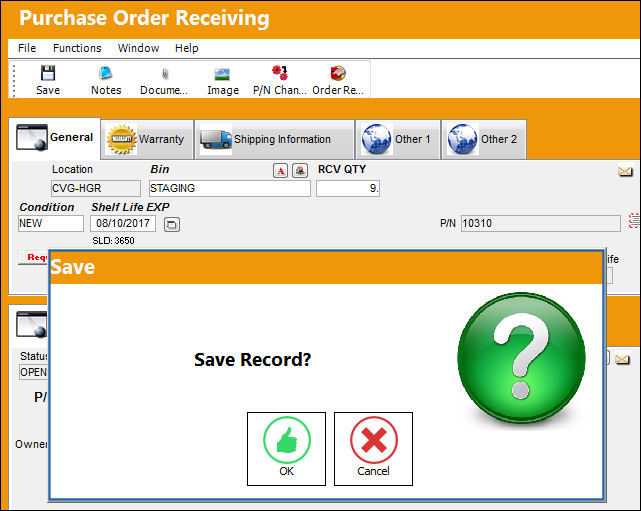This screenshot has height=511, width=641.
Task: Switch to the Other 2 tab
Action: click(484, 139)
